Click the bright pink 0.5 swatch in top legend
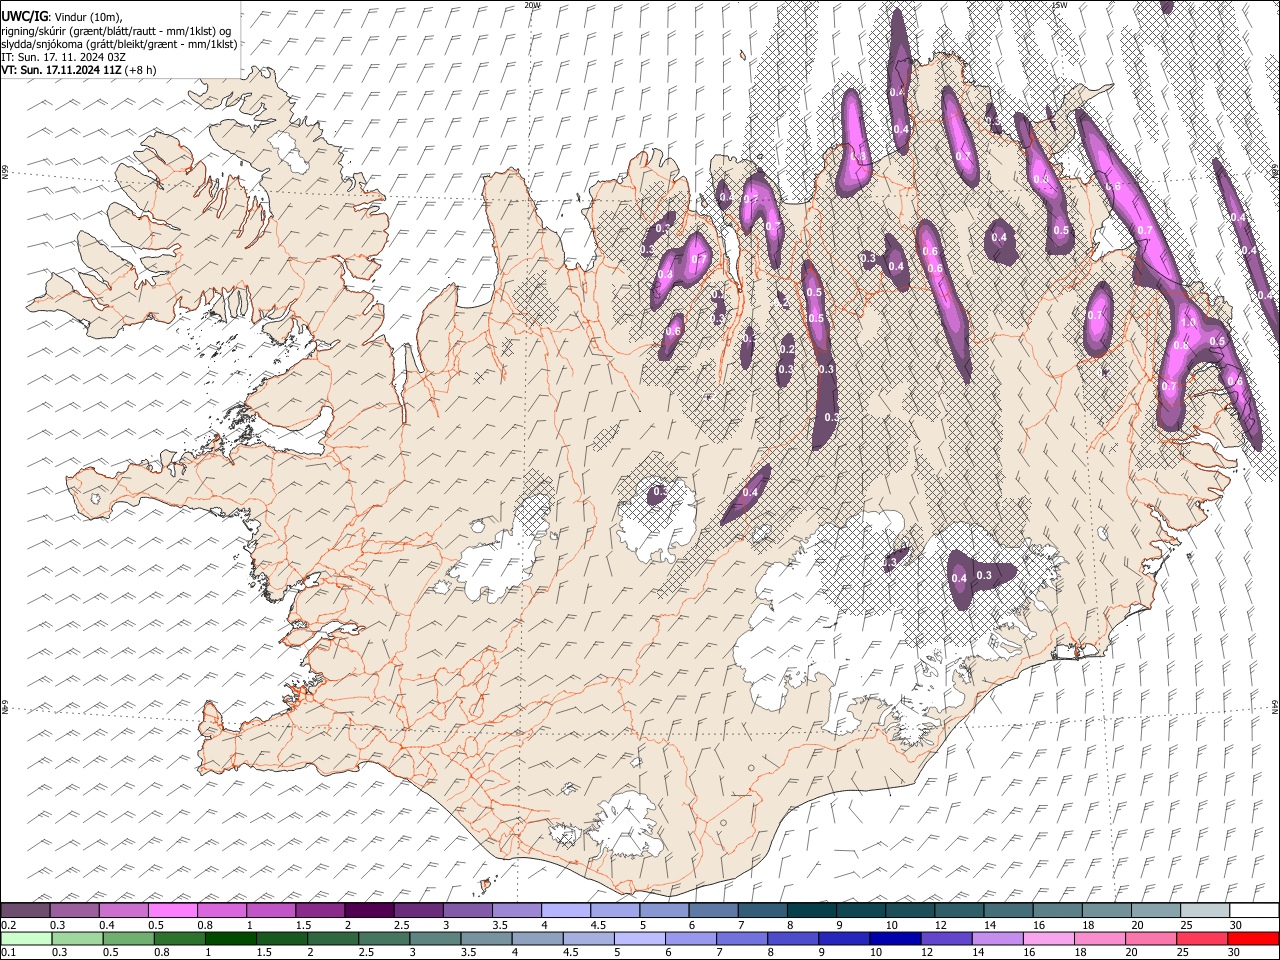Viewport: 1280px width, 960px height. [x=172, y=911]
